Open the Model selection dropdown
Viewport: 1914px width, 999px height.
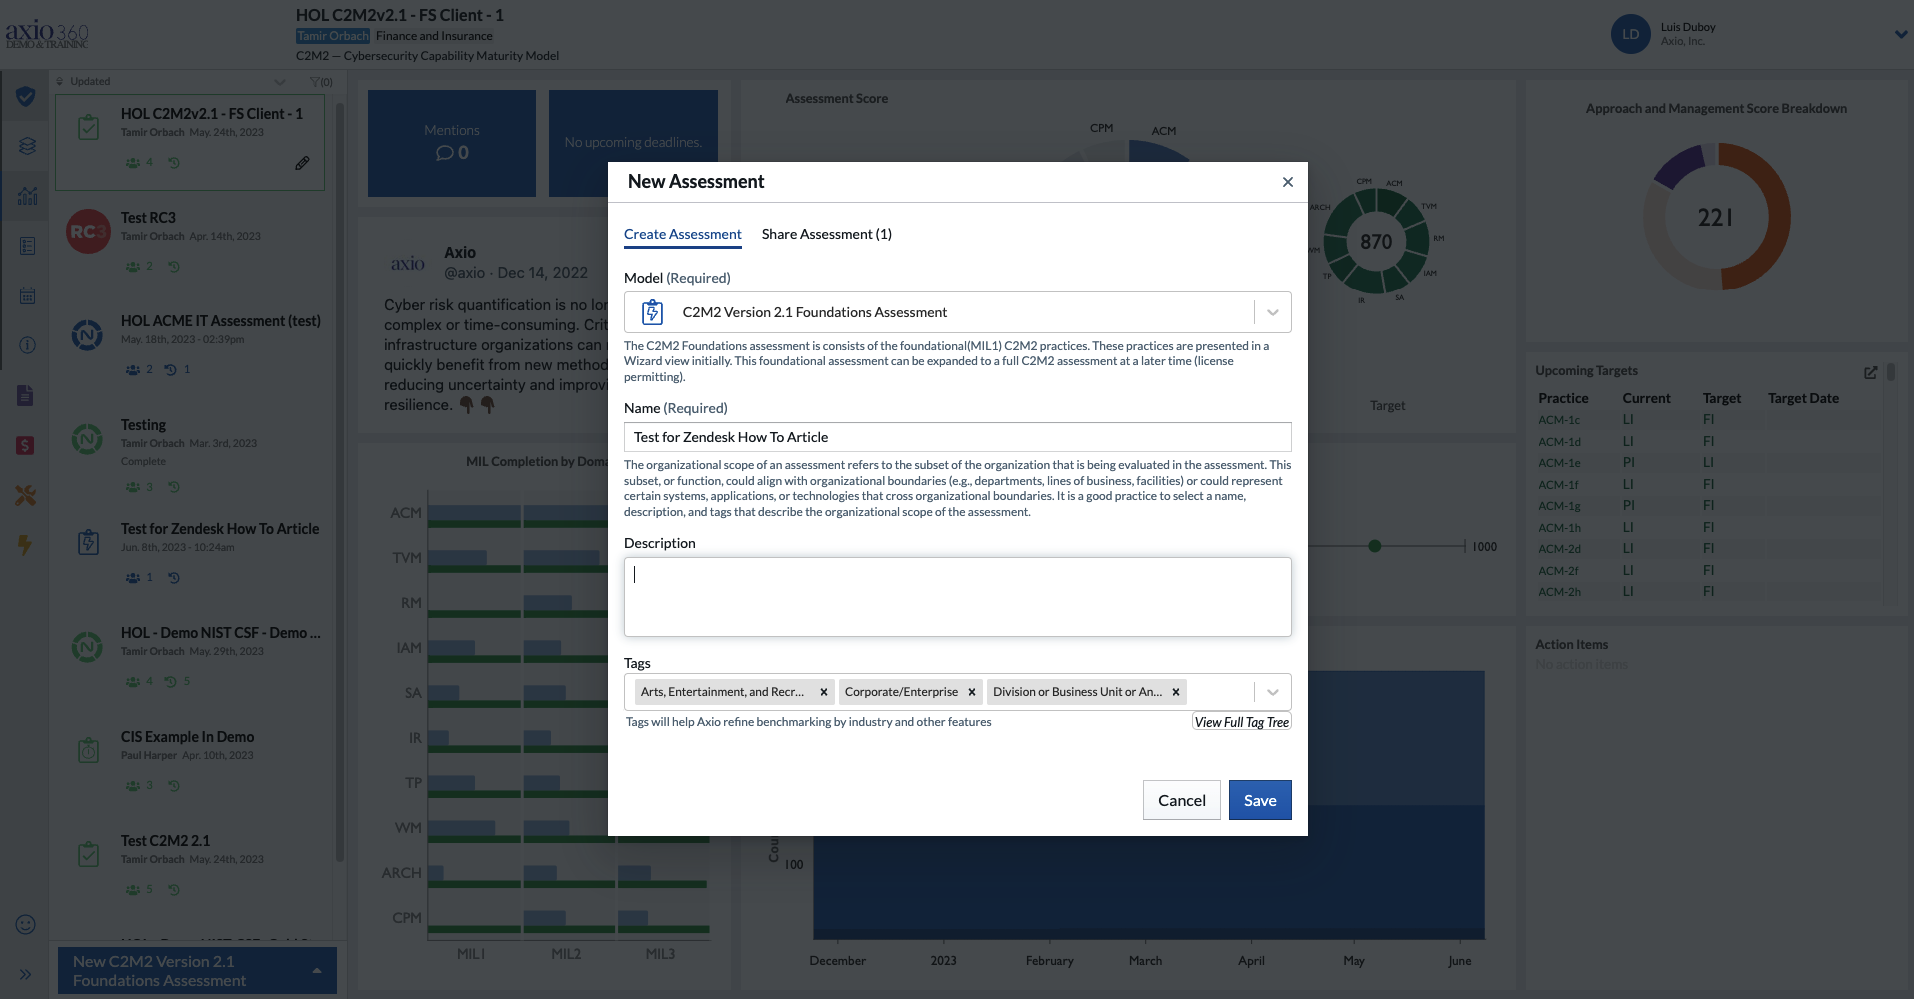click(1271, 311)
